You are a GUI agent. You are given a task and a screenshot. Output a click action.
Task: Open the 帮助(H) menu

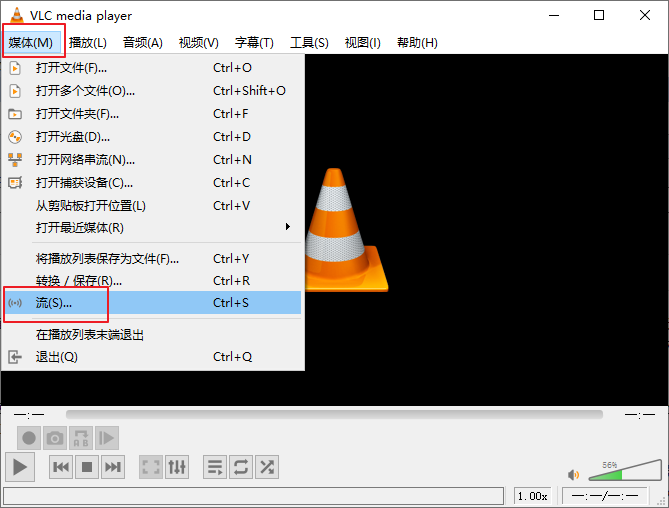[417, 43]
